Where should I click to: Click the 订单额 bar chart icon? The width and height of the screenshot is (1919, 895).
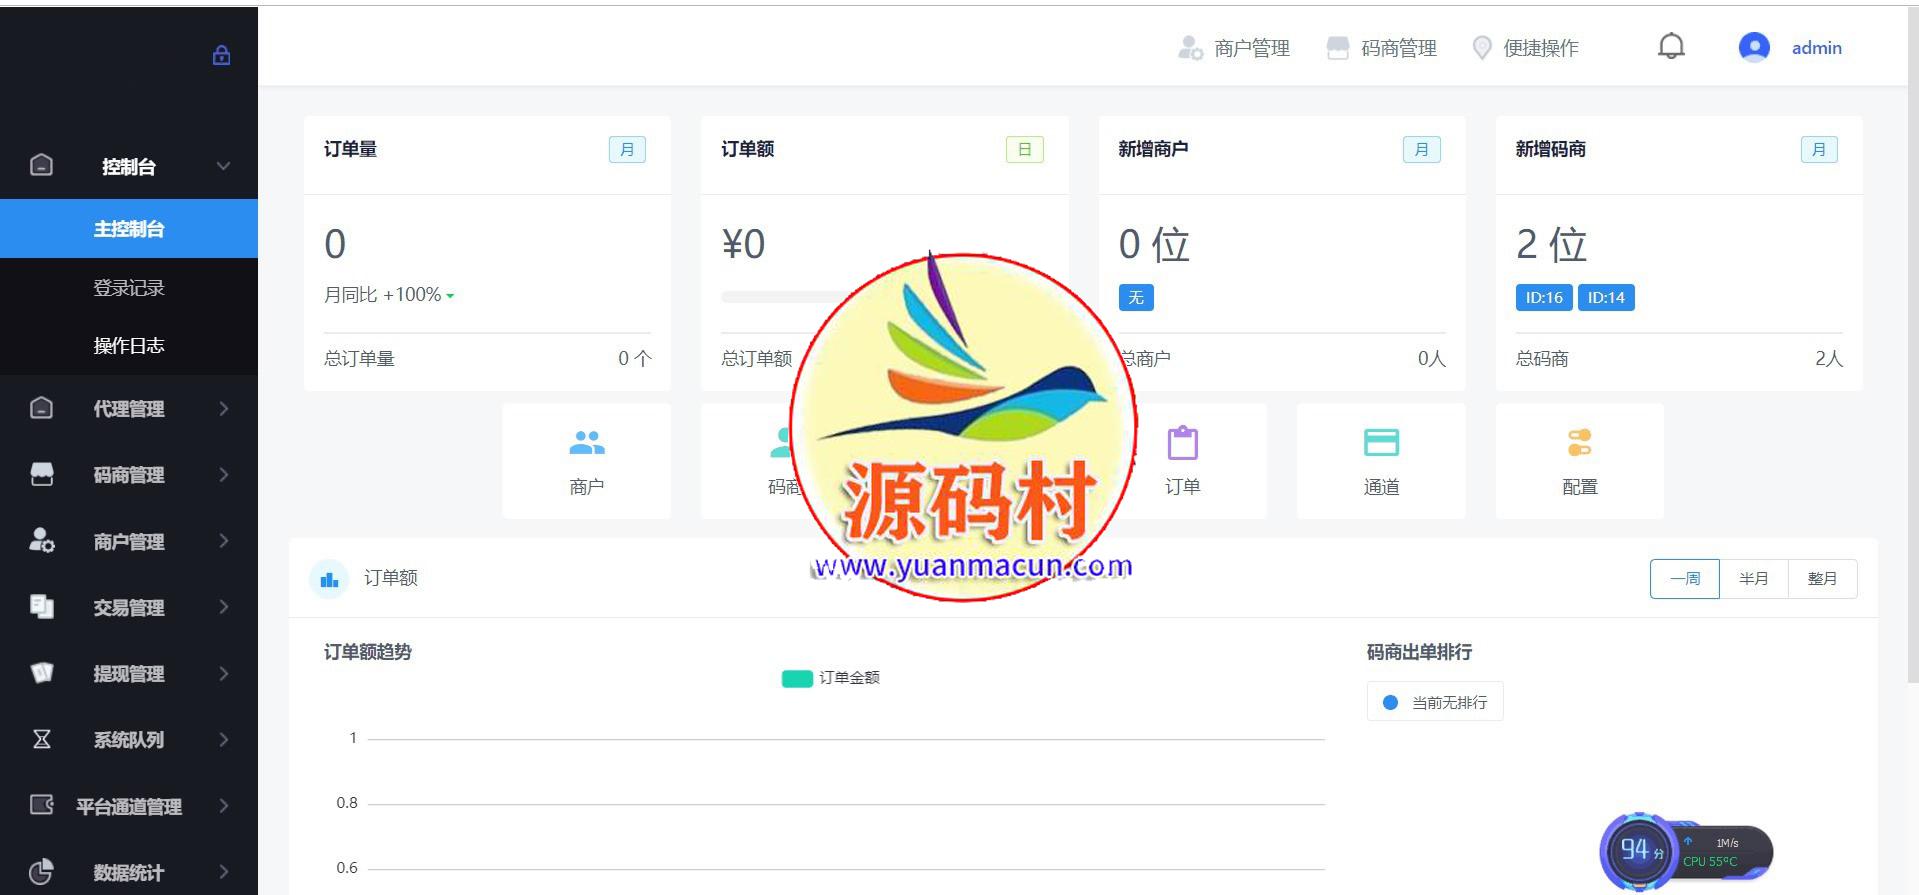point(329,579)
